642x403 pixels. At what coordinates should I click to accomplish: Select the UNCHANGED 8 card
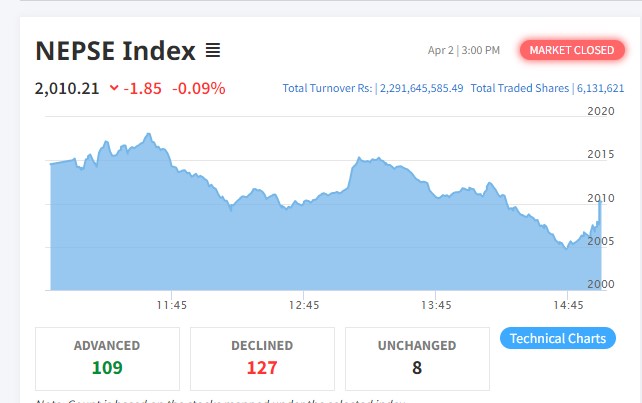click(x=417, y=357)
